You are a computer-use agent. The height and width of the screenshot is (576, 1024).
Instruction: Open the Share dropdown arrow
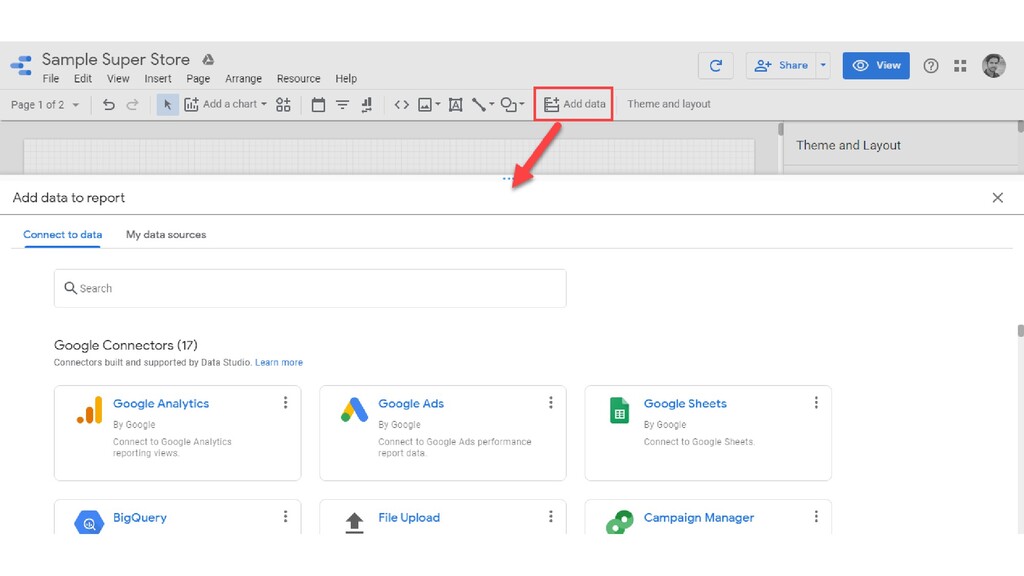click(823, 65)
